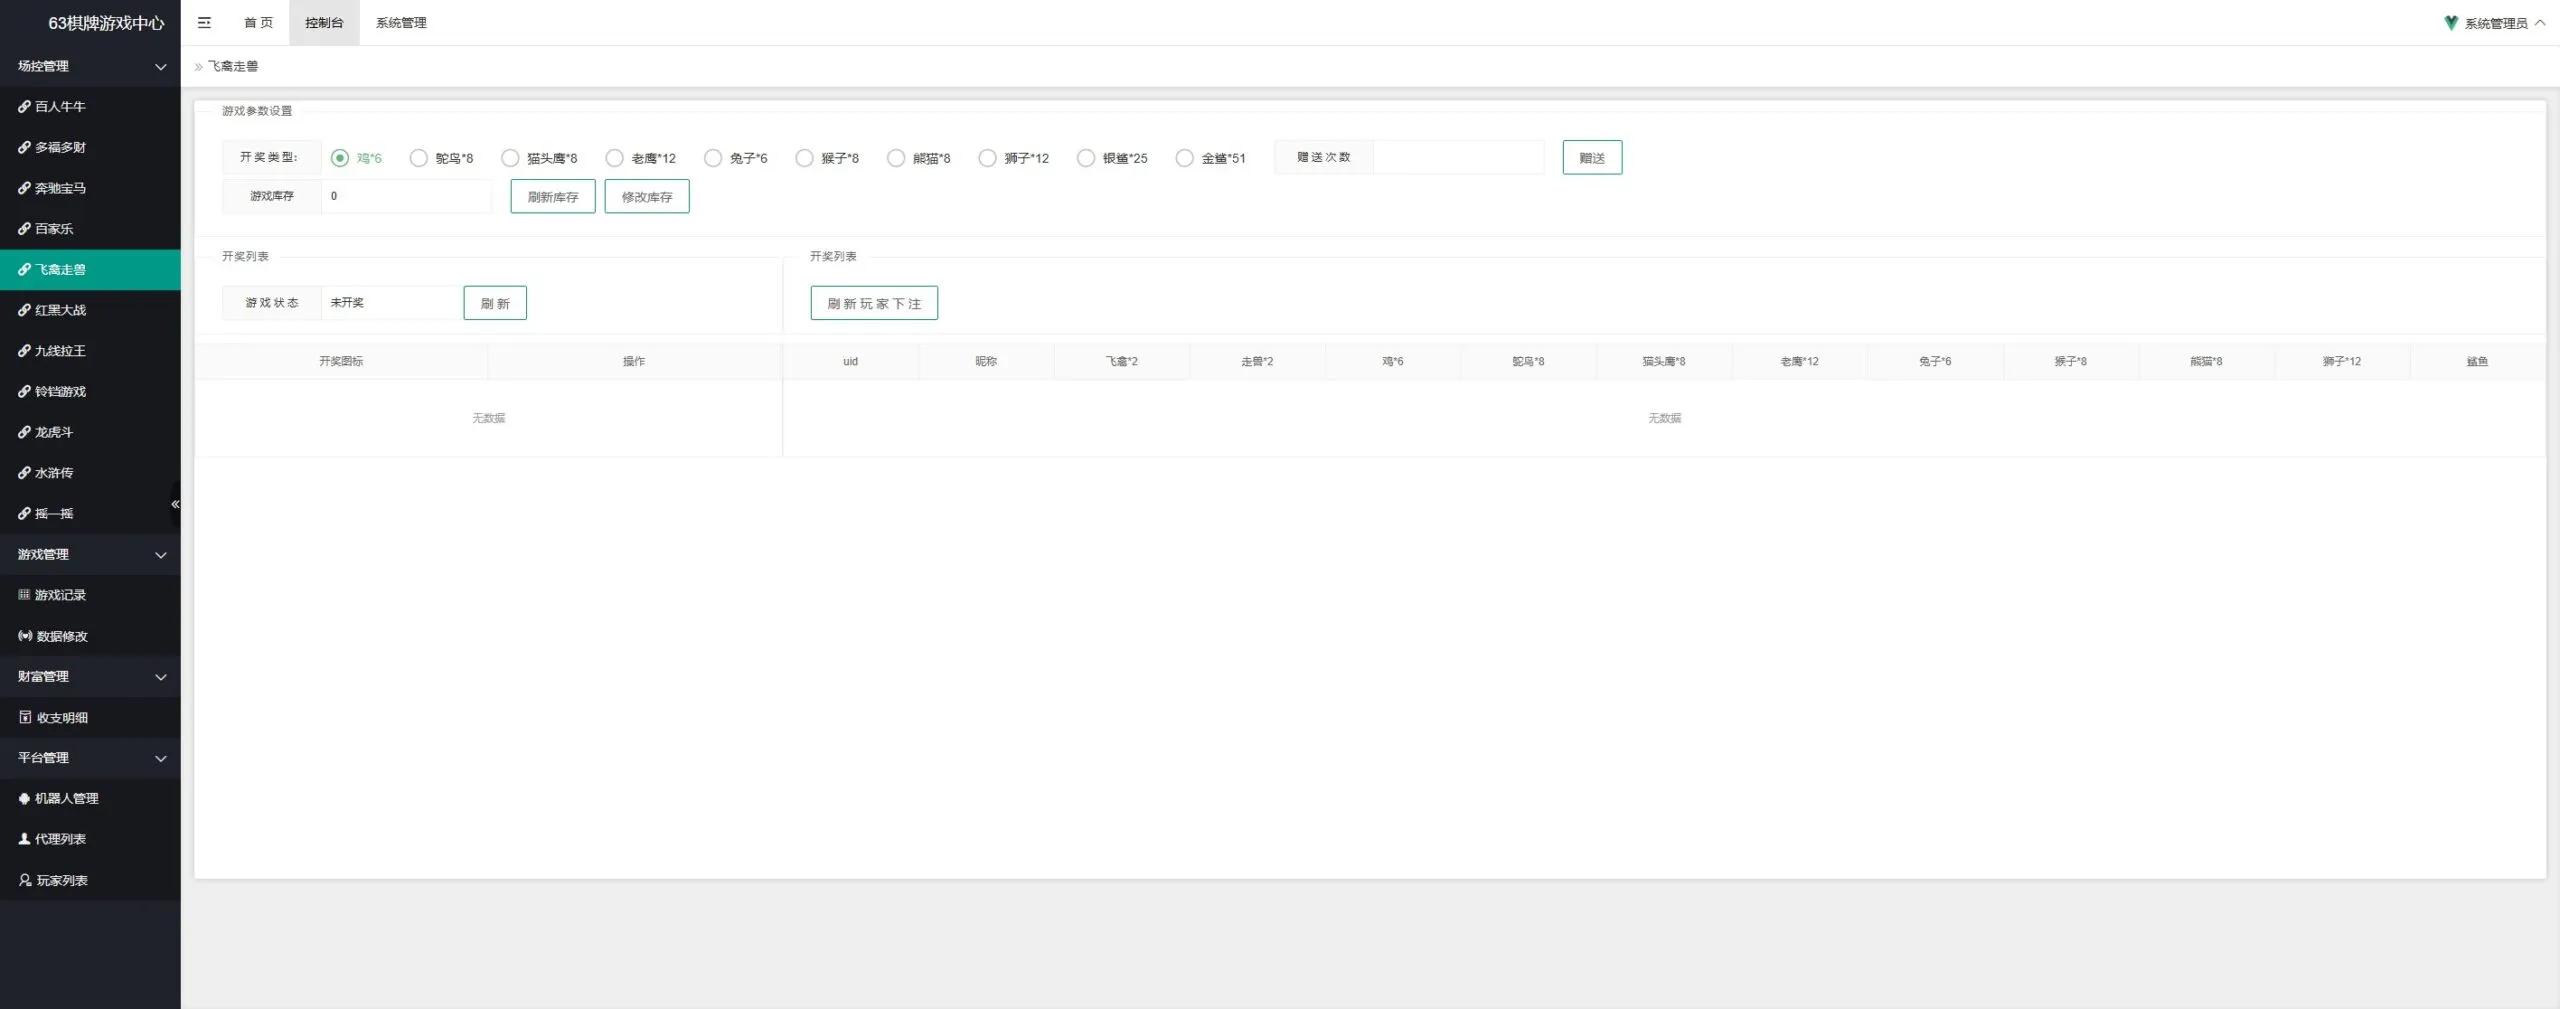Image resolution: width=2560 pixels, height=1009 pixels.
Task: Click the sidebar menu toggle icon beside 首页
Action: [204, 22]
